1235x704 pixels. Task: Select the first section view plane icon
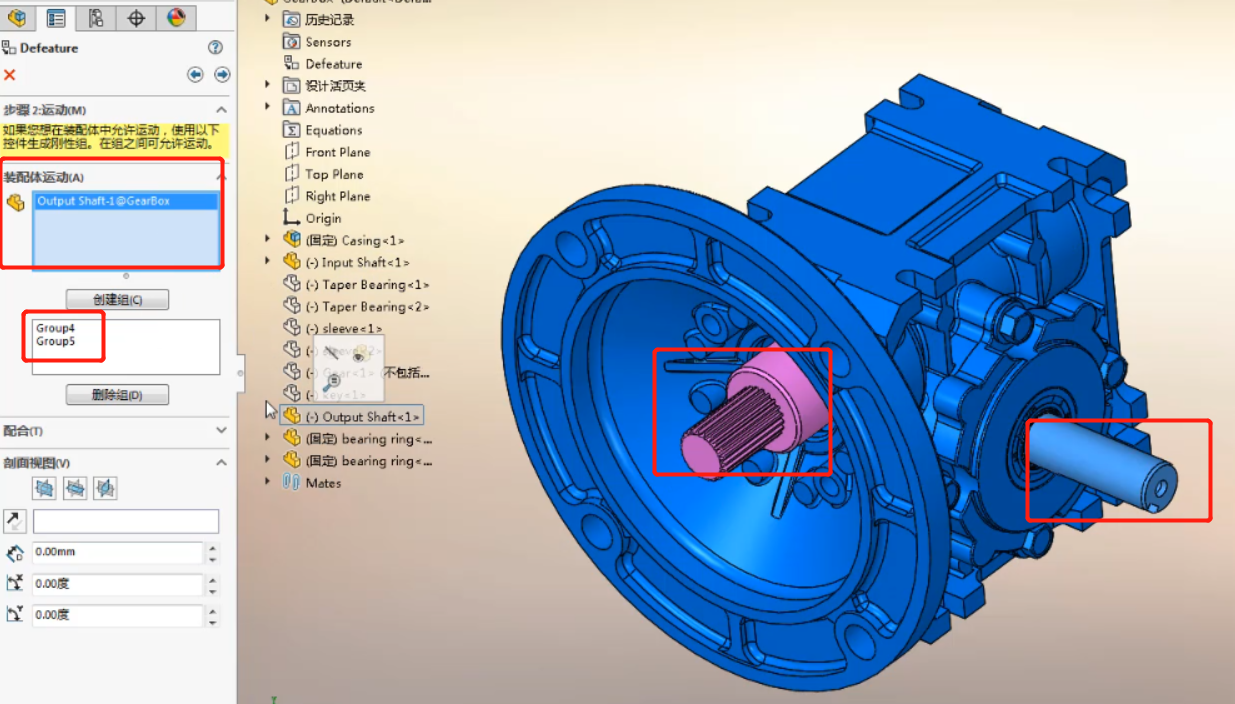[44, 488]
